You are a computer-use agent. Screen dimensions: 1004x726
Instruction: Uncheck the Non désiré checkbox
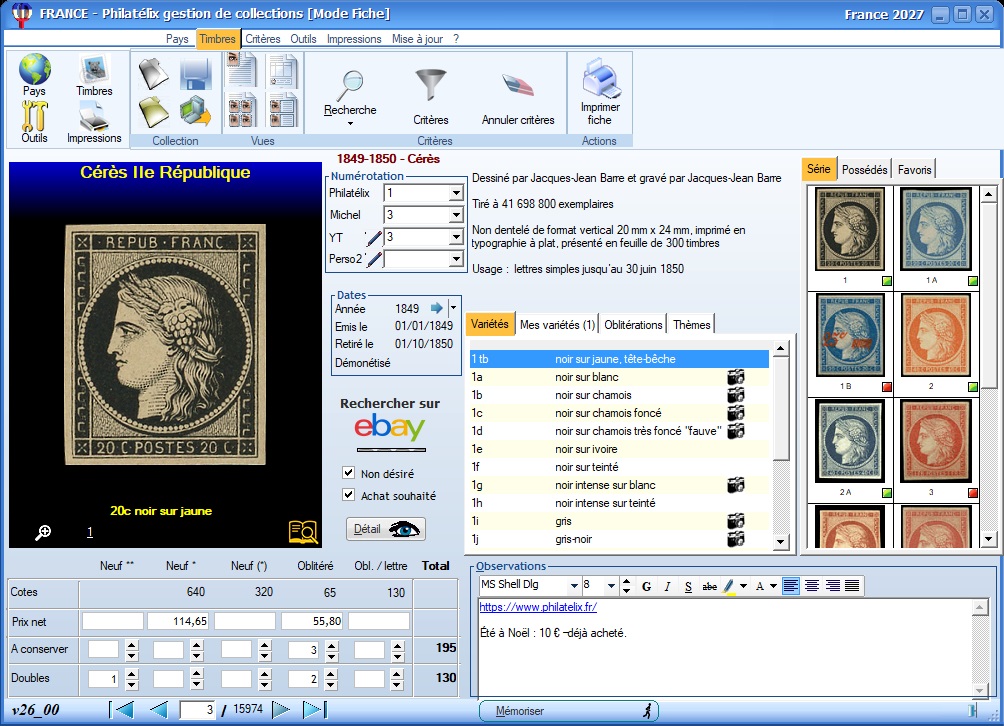[x=348, y=473]
